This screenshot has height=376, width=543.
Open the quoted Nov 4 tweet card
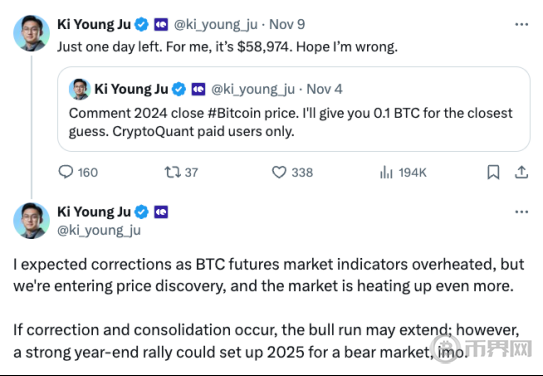[294, 109]
